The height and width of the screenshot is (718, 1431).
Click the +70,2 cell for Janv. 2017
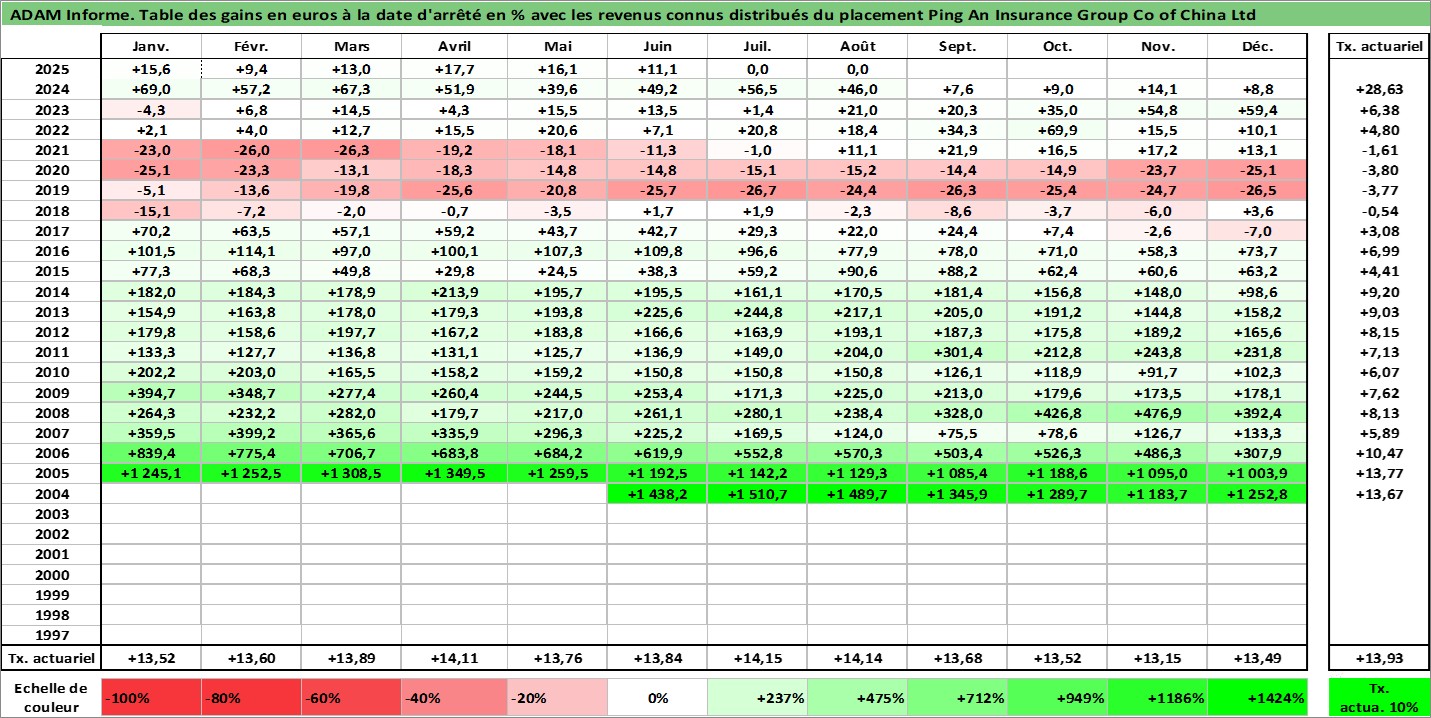tap(151, 231)
